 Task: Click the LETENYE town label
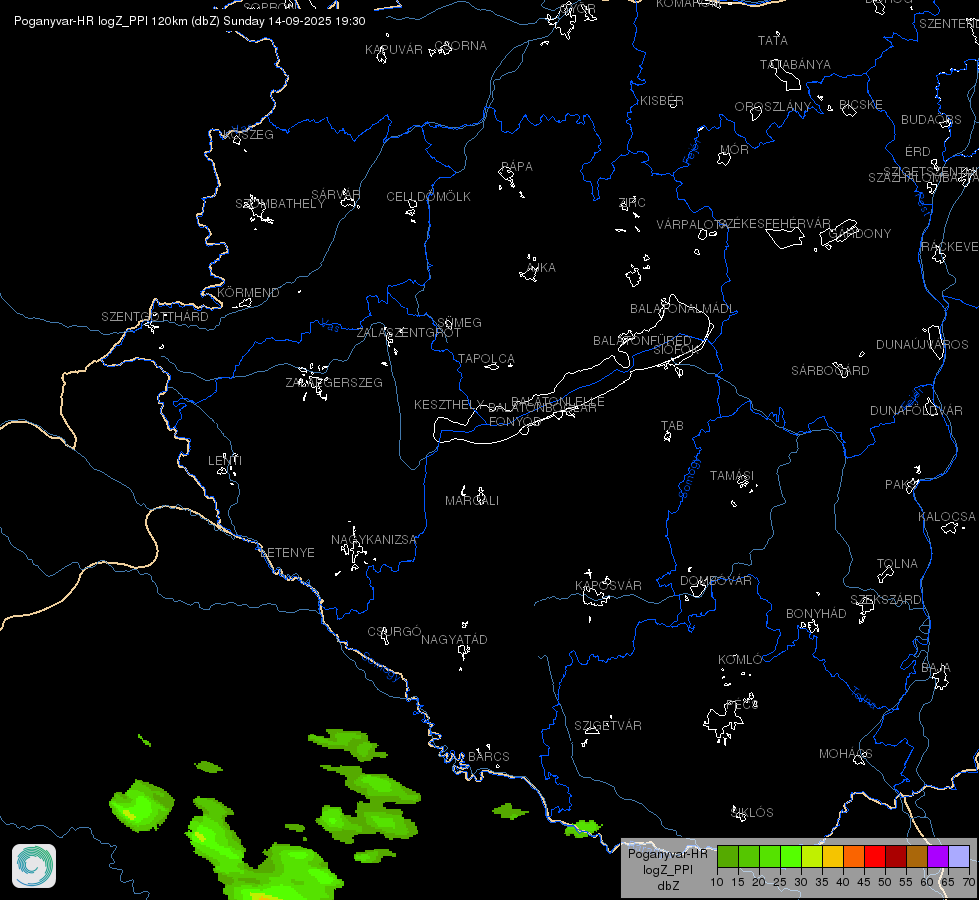point(287,553)
